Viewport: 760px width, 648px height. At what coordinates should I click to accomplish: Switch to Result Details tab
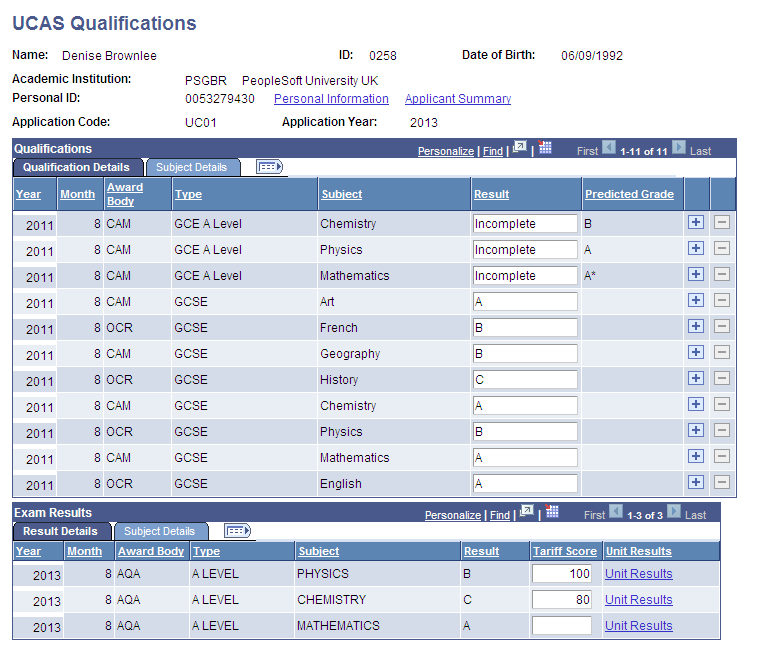tap(61, 531)
